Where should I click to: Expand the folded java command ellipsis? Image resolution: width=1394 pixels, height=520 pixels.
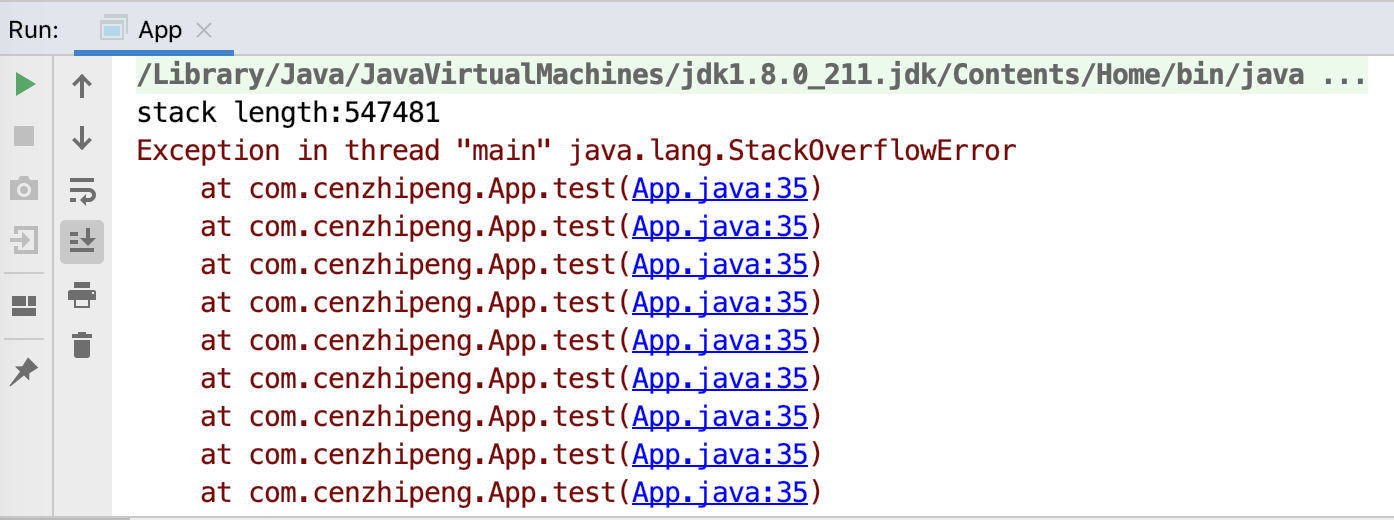tap(1344, 75)
